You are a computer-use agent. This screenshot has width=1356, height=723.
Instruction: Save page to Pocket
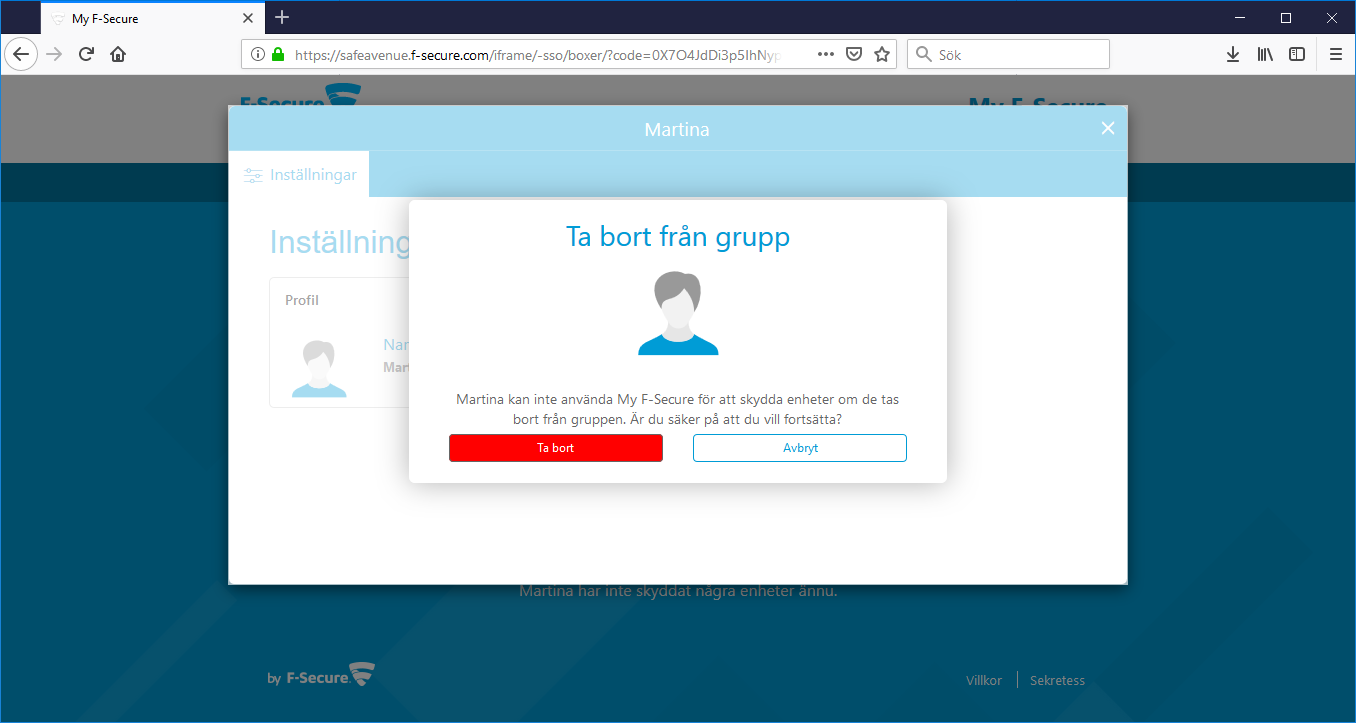(x=854, y=54)
